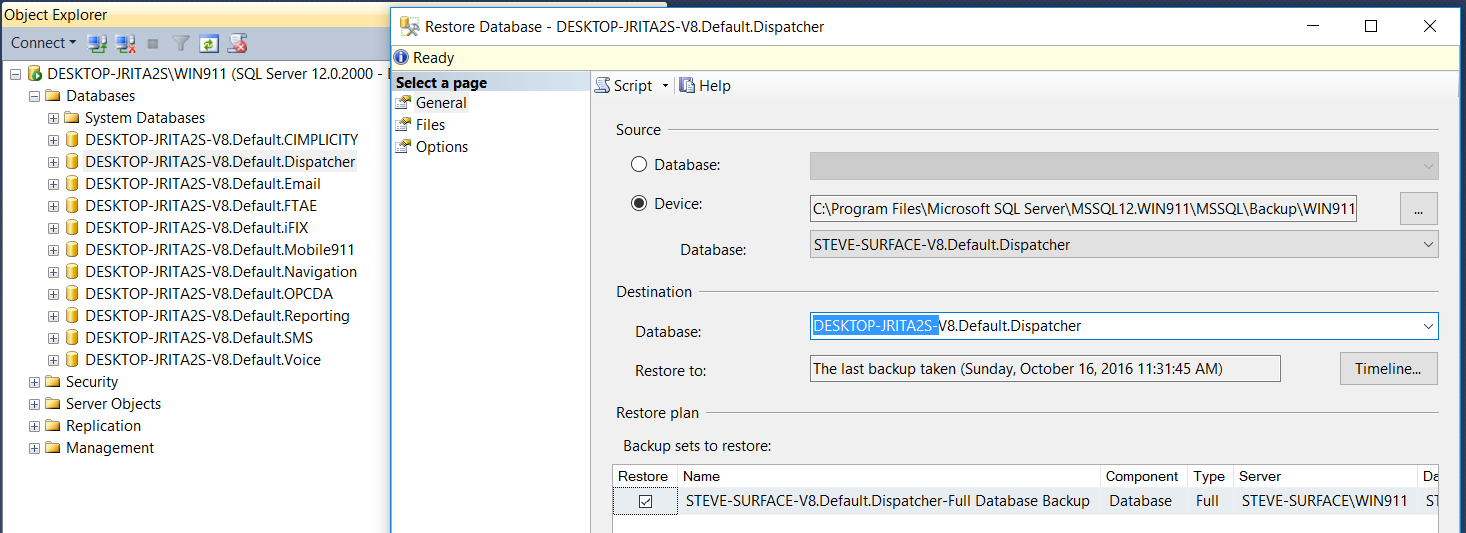Collapse the Databases tree node
Screen dimensions: 1466x533
coord(35,96)
